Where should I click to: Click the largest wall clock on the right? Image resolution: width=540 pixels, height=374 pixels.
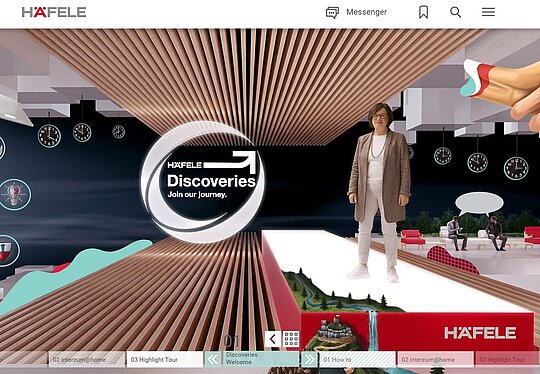(x=516, y=168)
